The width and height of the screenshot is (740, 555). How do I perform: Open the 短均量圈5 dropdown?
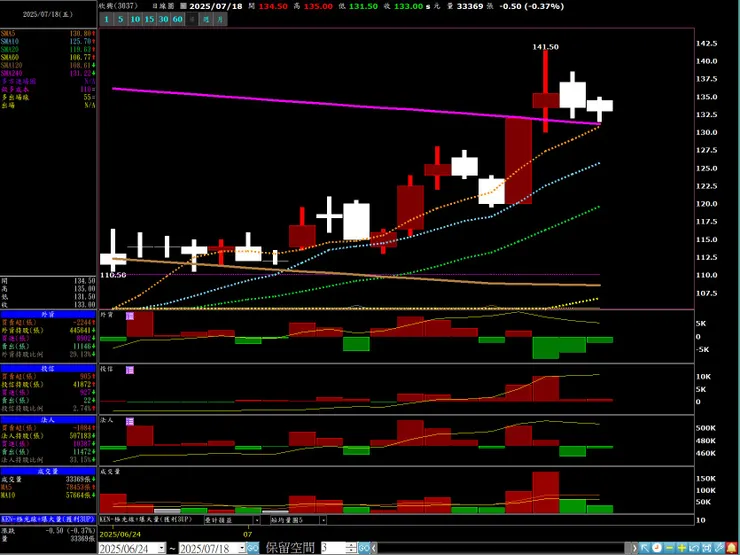tap(298, 520)
